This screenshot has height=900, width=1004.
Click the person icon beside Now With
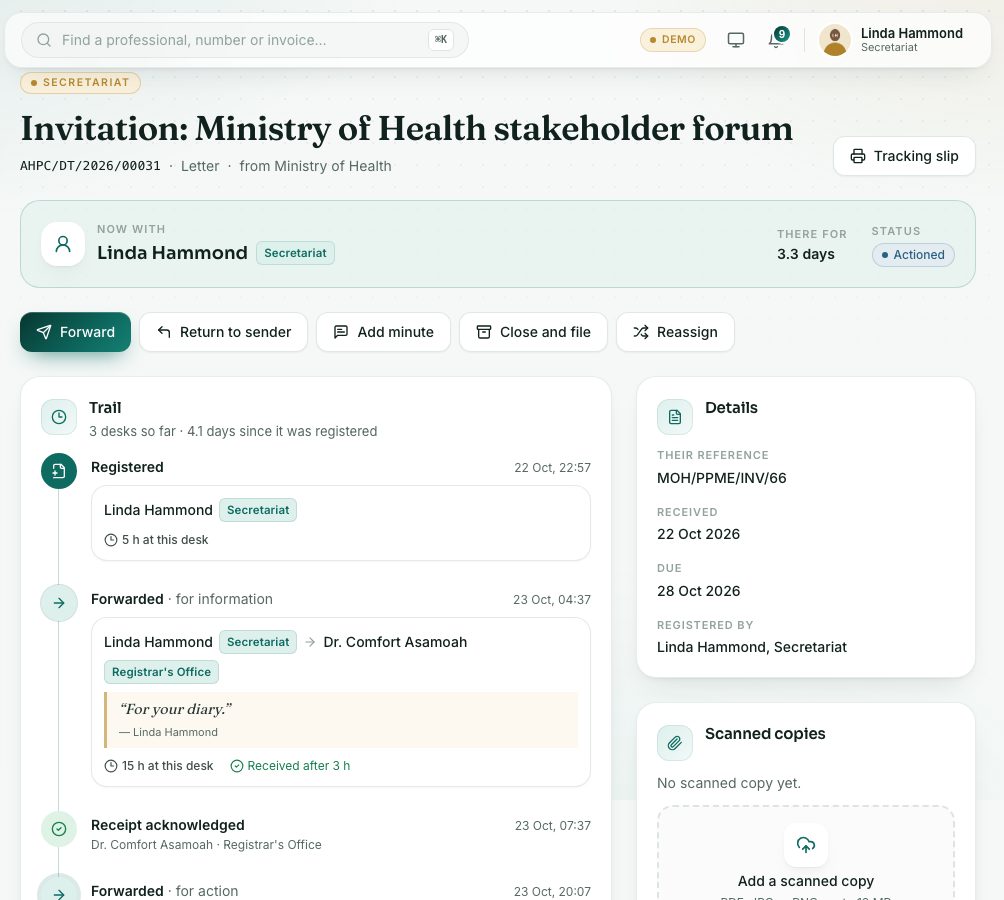(x=63, y=244)
